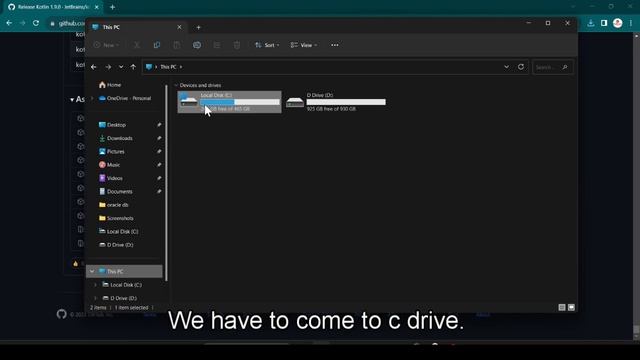The image size is (640, 360).
Task: Open the See more ellipsis menu
Action: tap(335, 45)
